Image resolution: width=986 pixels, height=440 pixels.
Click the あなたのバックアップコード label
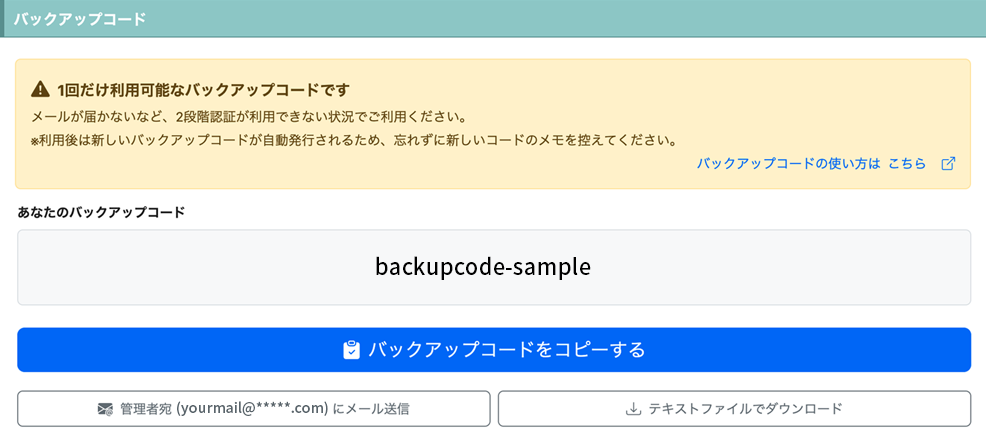[102, 212]
